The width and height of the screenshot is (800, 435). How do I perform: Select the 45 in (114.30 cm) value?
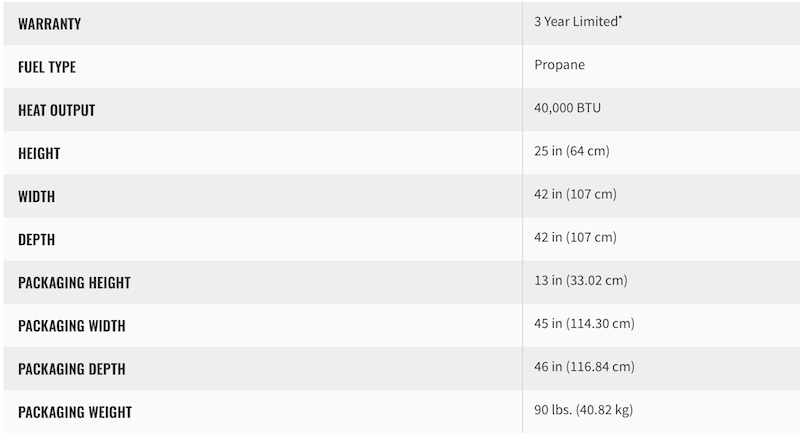click(585, 323)
